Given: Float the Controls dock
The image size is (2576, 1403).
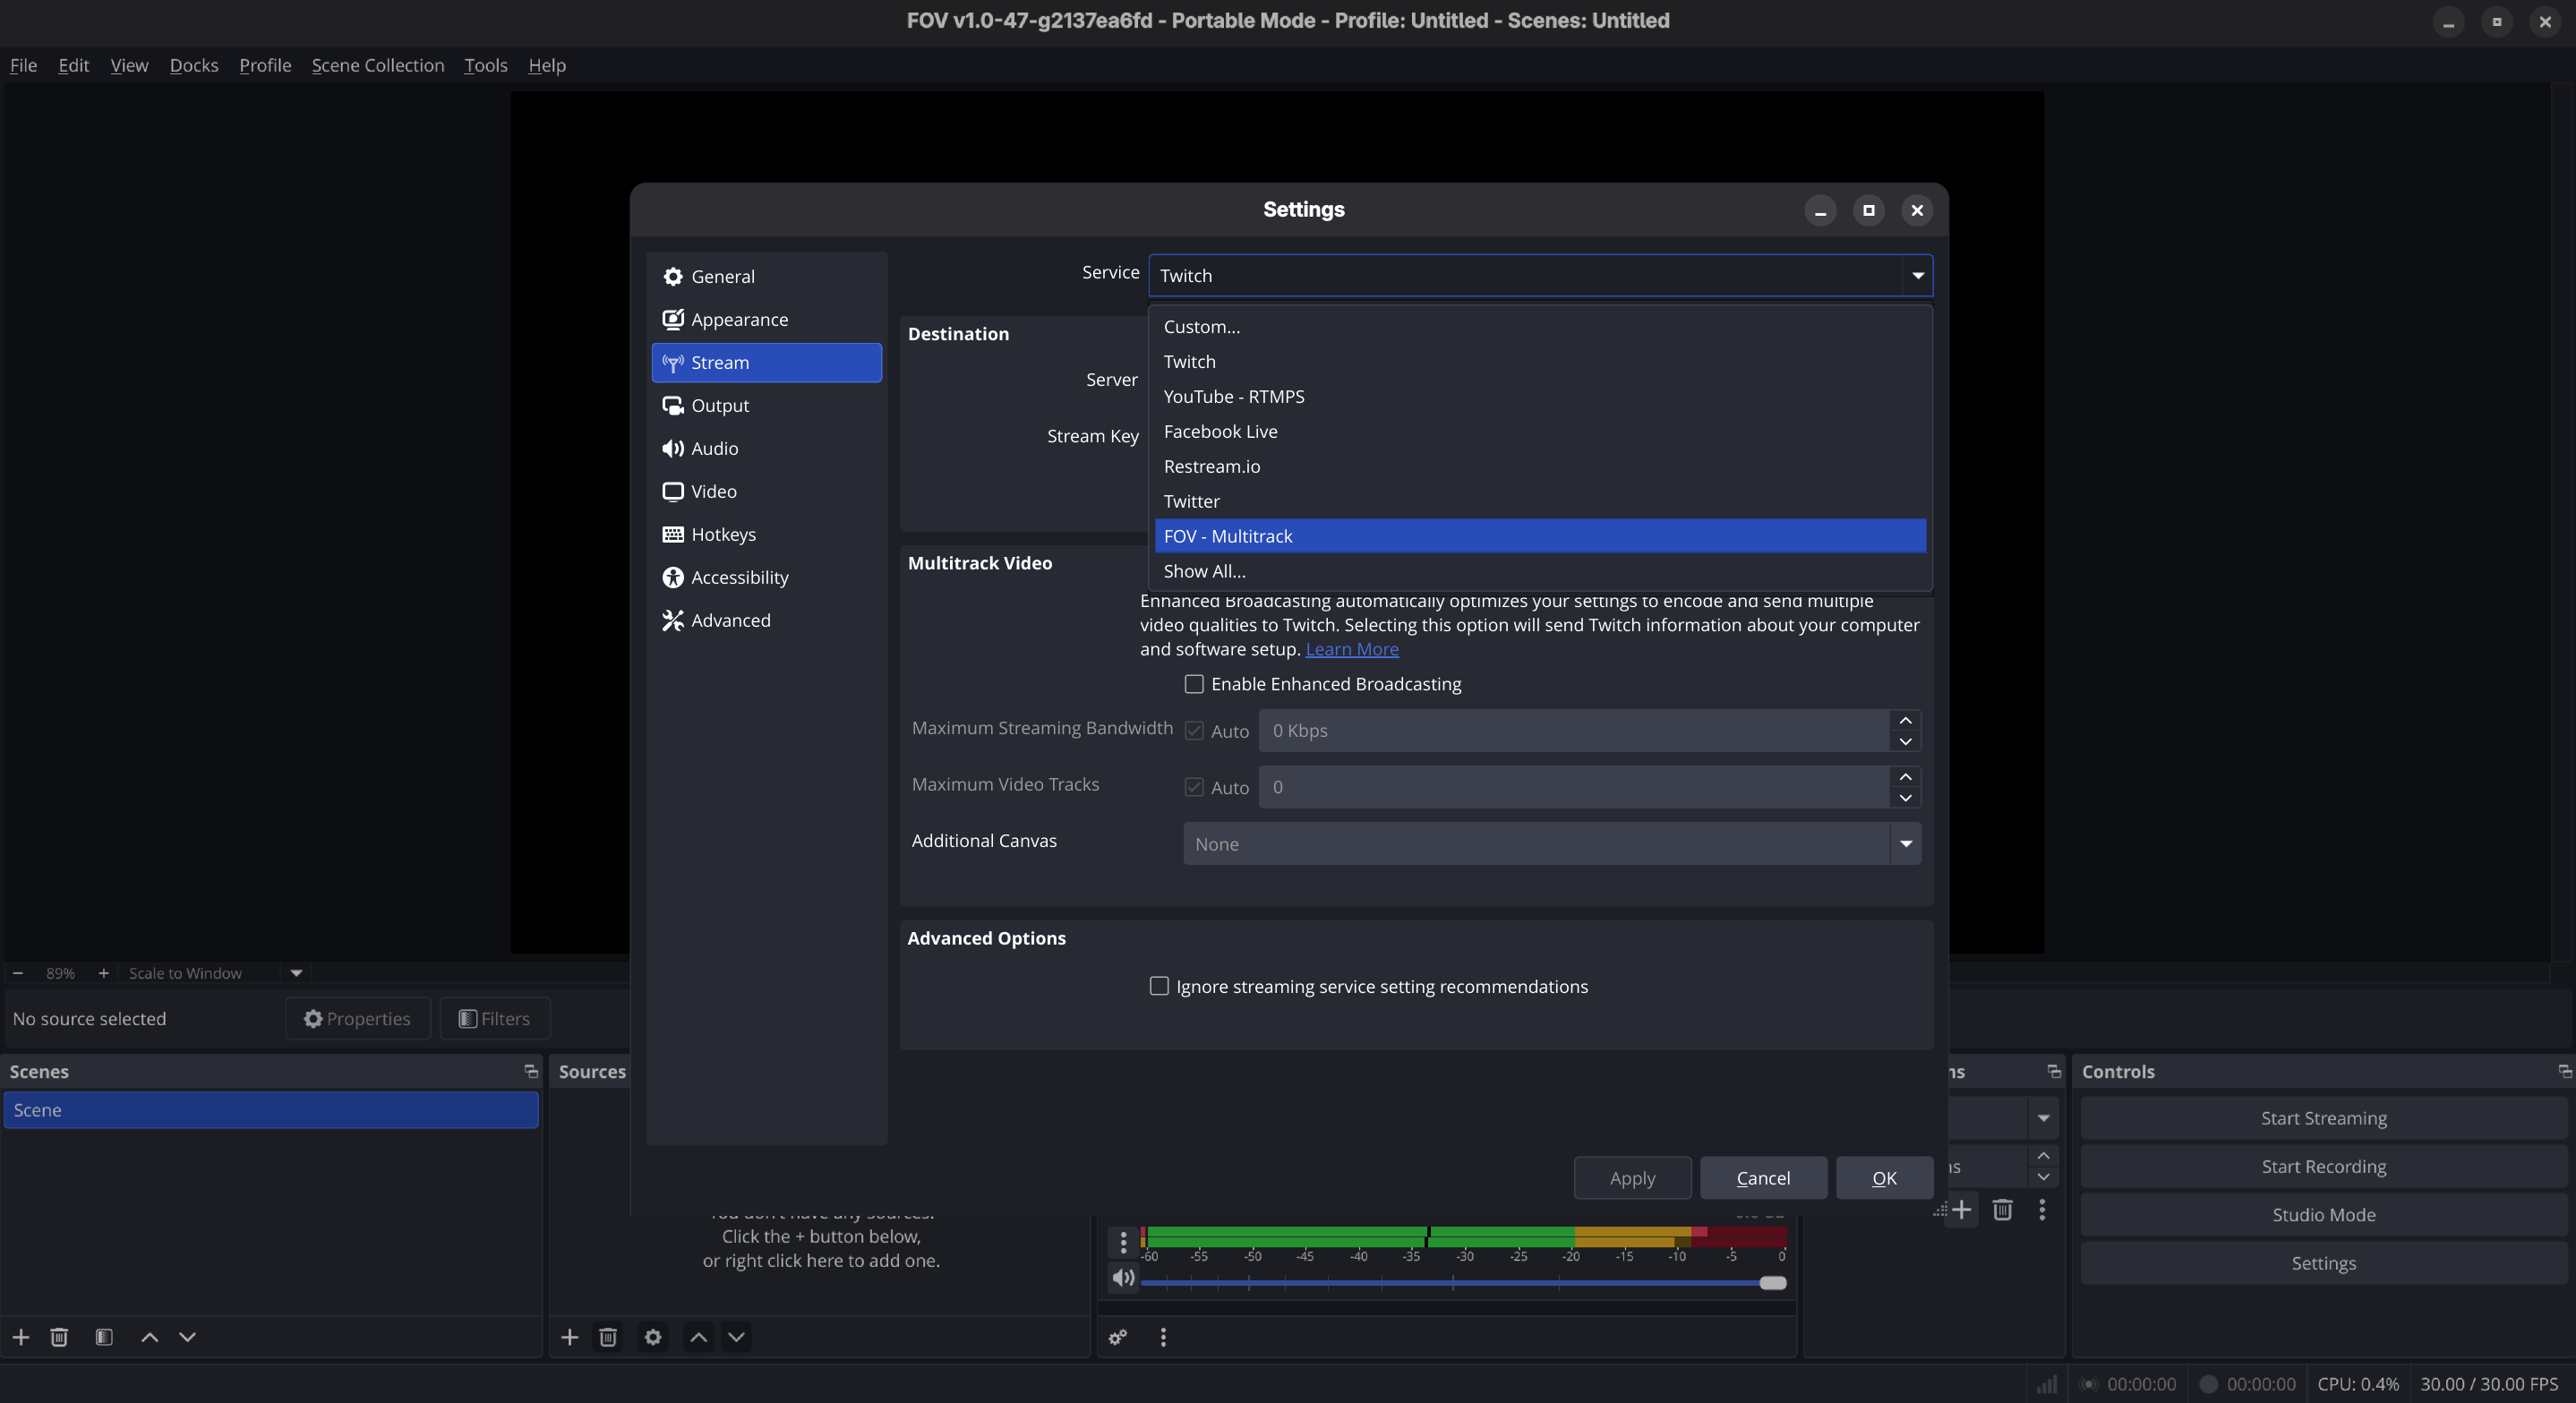Looking at the screenshot, I should coord(2564,1071).
